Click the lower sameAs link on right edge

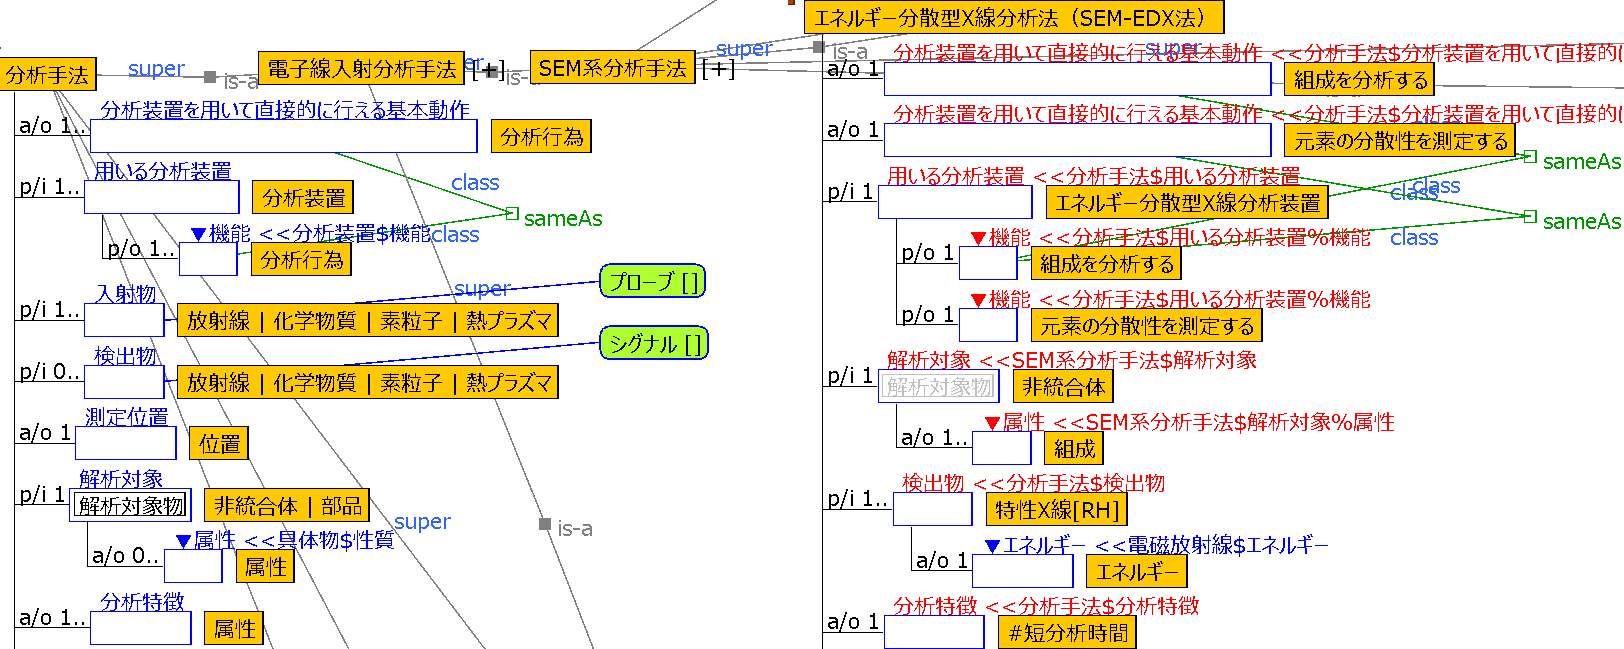(1530, 216)
